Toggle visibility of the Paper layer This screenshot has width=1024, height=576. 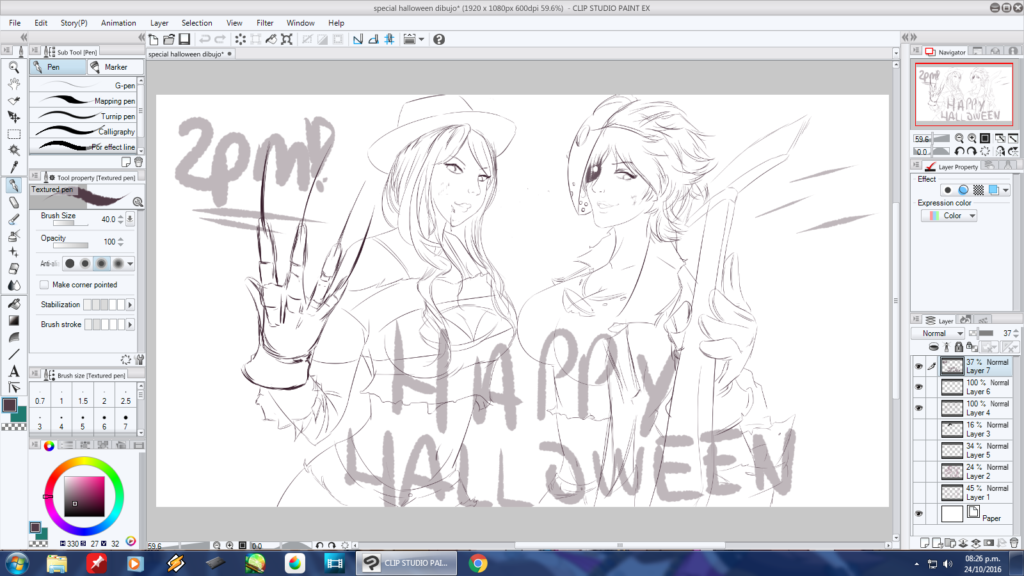pyautogui.click(x=919, y=513)
